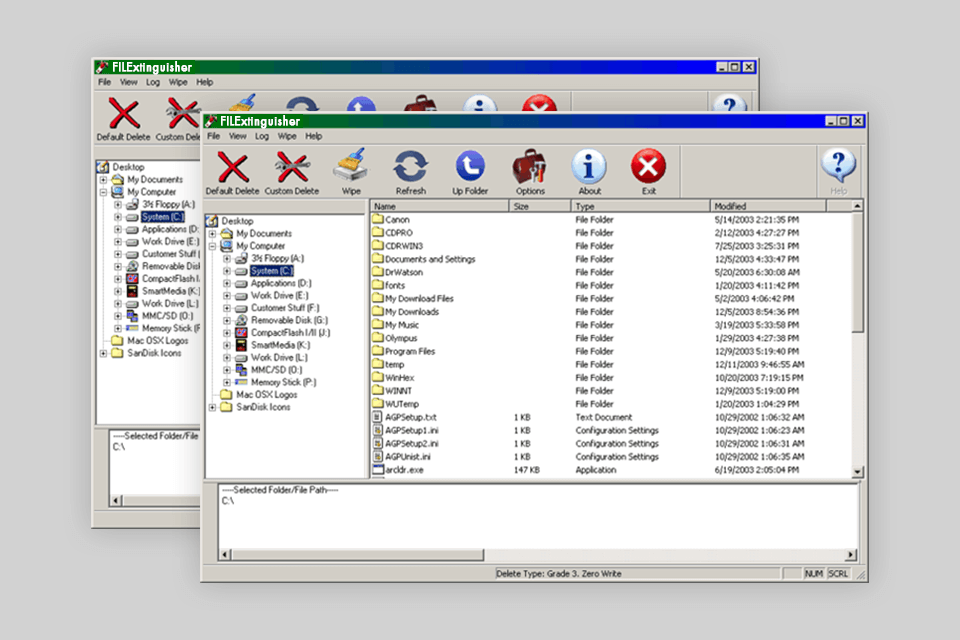This screenshot has height=640, width=960.
Task: Open Options toolbox icon
Action: [530, 167]
